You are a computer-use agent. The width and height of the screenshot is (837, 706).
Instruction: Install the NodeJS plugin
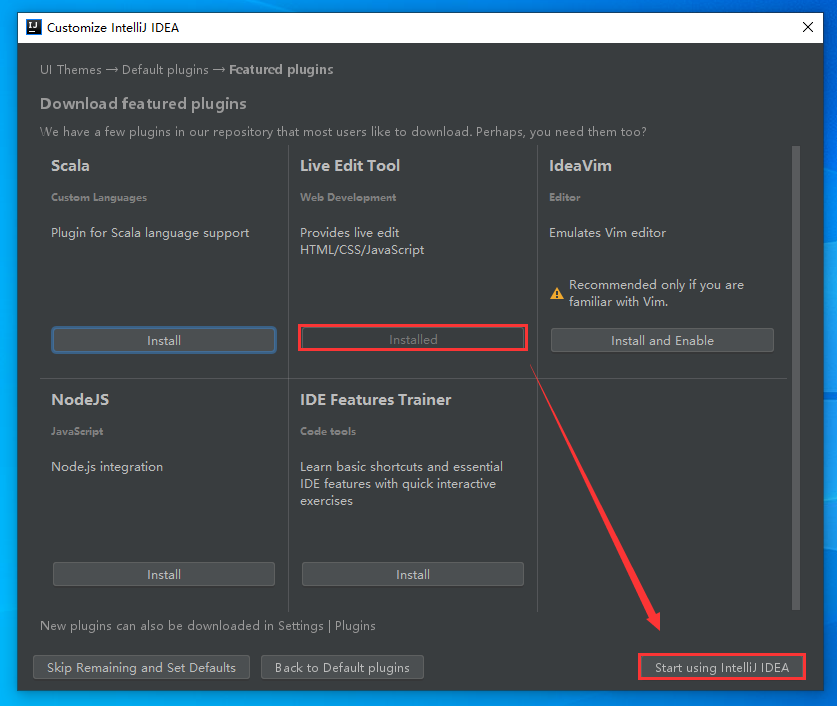click(164, 574)
